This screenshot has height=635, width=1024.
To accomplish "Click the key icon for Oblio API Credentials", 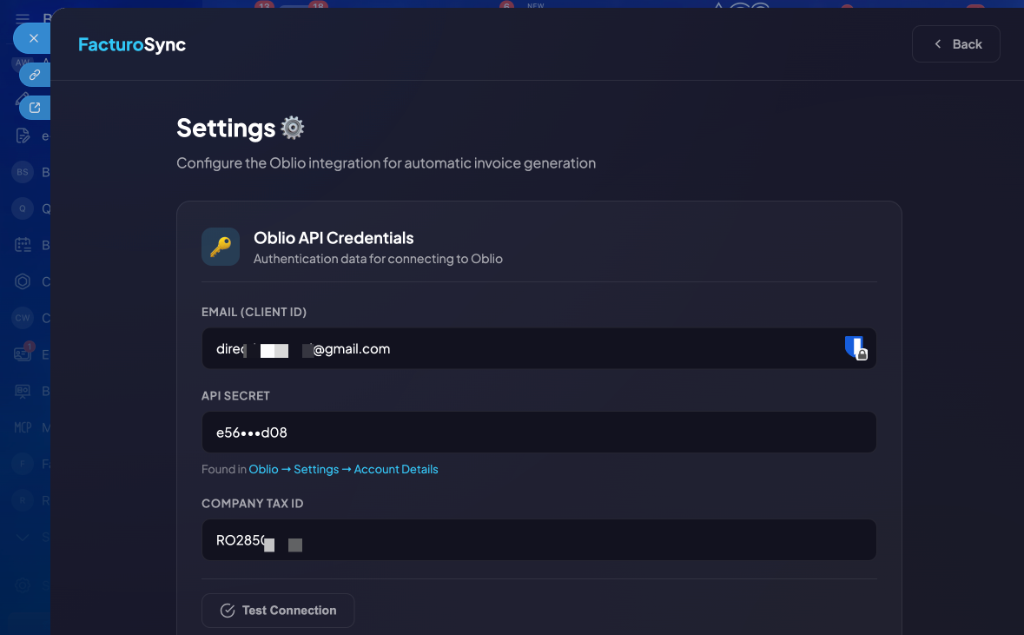I will (x=220, y=247).
